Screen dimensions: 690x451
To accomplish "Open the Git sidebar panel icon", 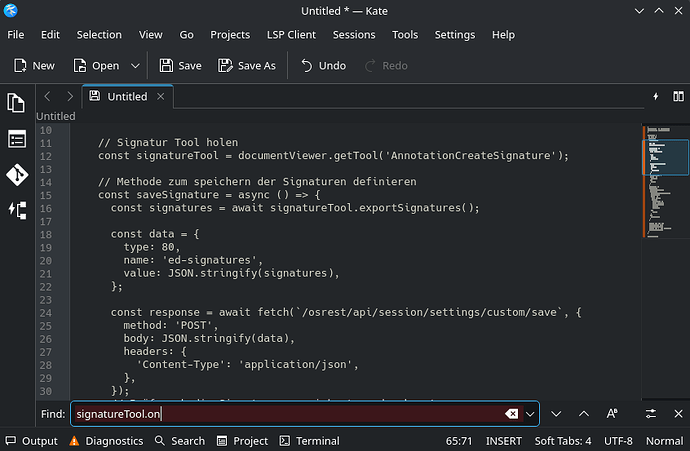I will (x=17, y=175).
